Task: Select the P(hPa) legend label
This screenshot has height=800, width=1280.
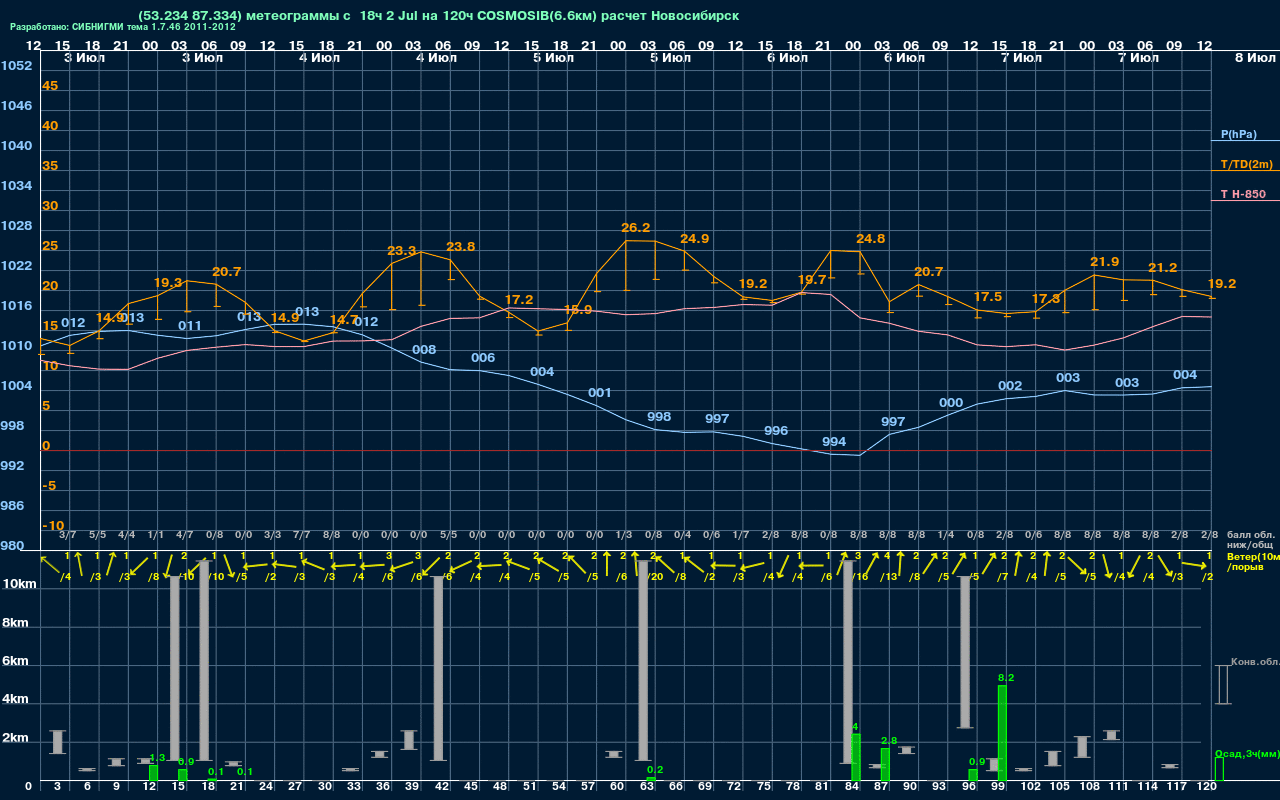Action: tap(1239, 134)
